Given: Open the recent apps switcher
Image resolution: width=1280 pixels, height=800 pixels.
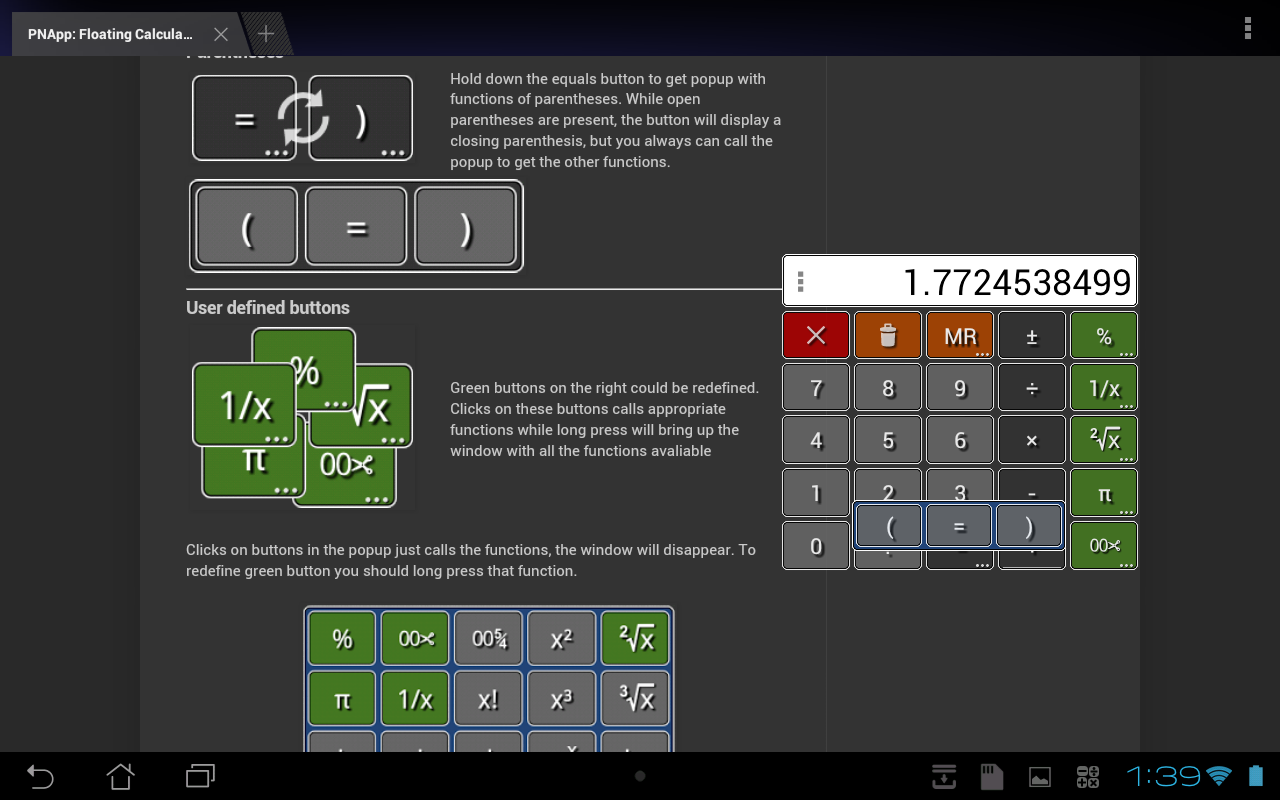Looking at the screenshot, I should tap(199, 776).
